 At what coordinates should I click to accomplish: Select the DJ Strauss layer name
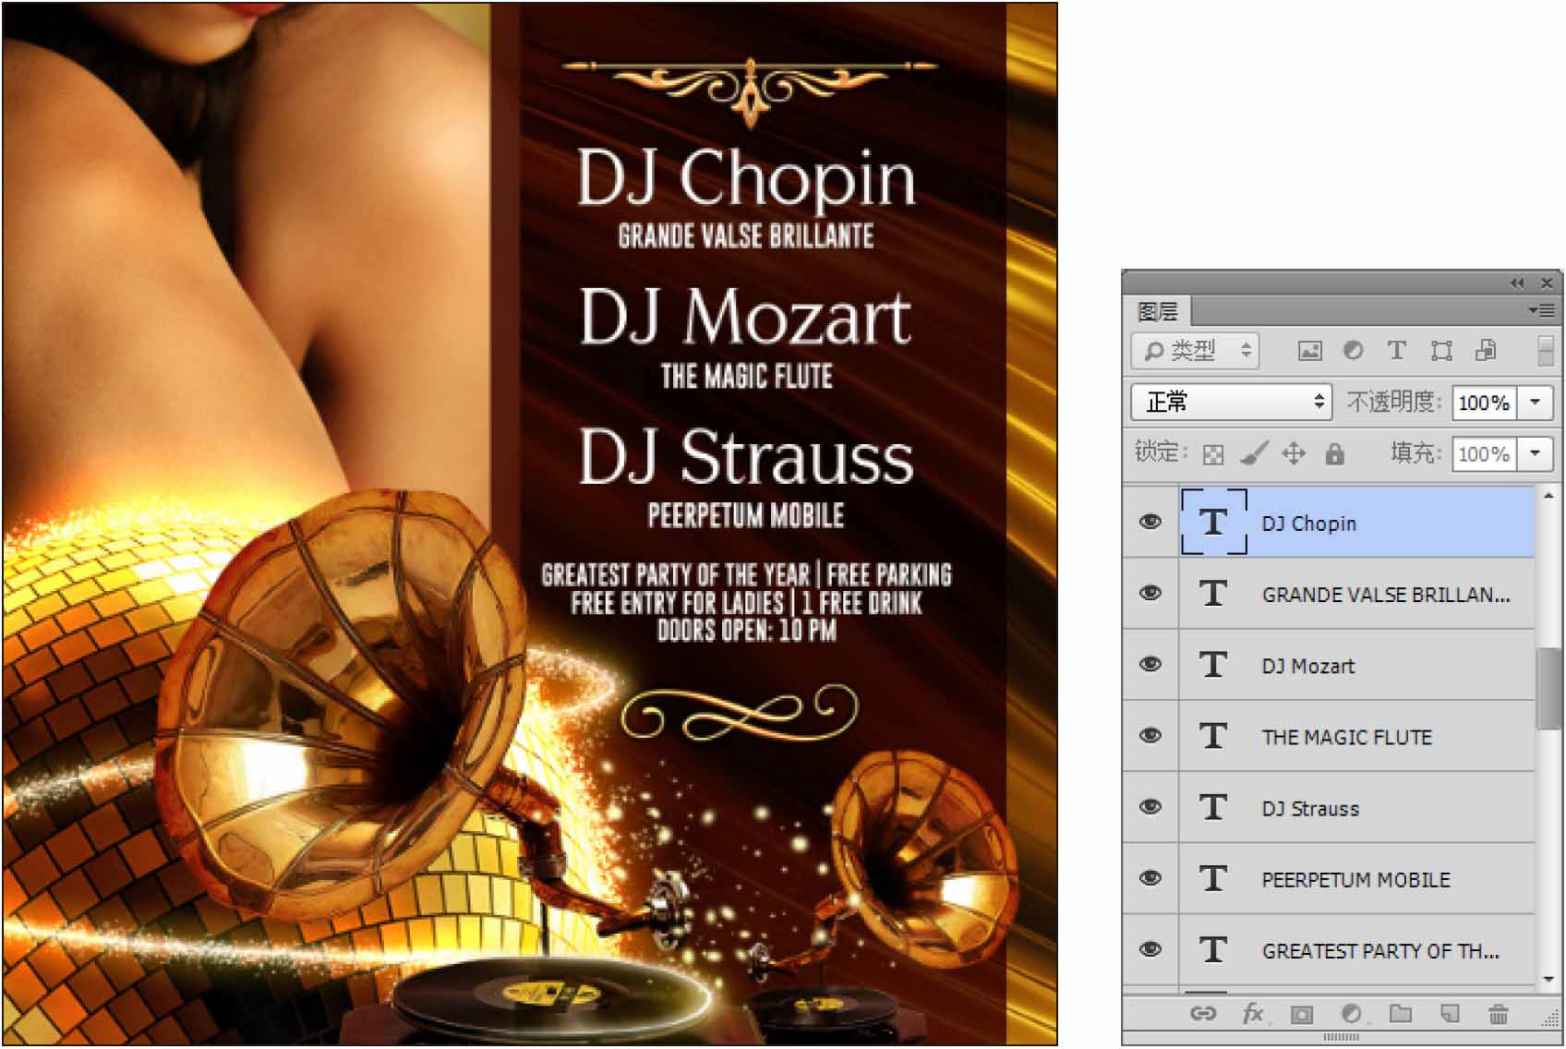pyautogui.click(x=1310, y=808)
